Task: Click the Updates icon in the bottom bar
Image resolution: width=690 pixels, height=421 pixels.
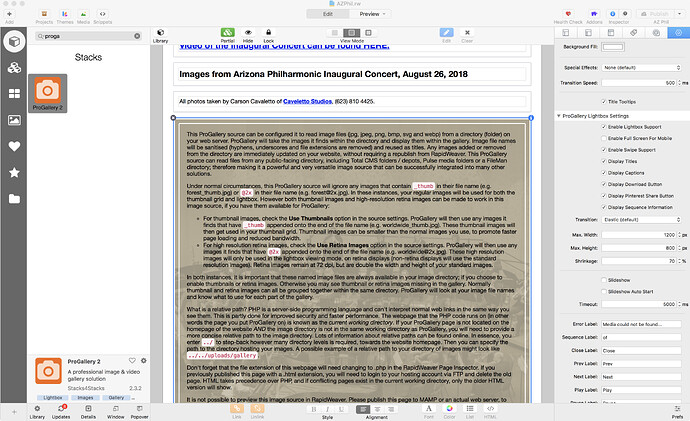Action: tap(62, 409)
